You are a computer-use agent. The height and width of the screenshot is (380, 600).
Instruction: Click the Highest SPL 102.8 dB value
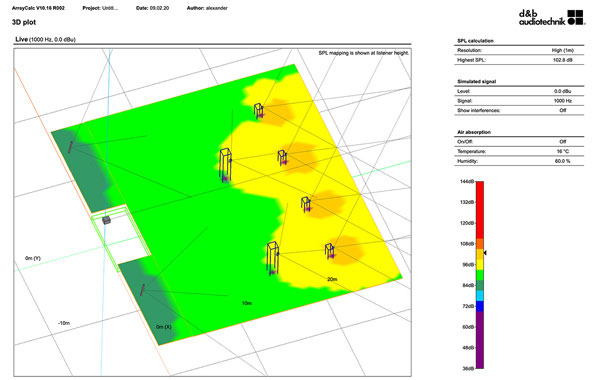(562, 60)
